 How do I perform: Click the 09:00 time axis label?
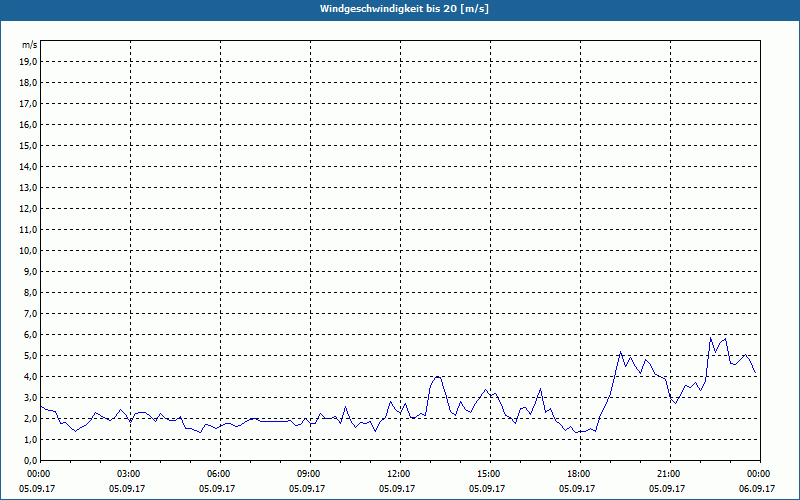click(x=310, y=474)
